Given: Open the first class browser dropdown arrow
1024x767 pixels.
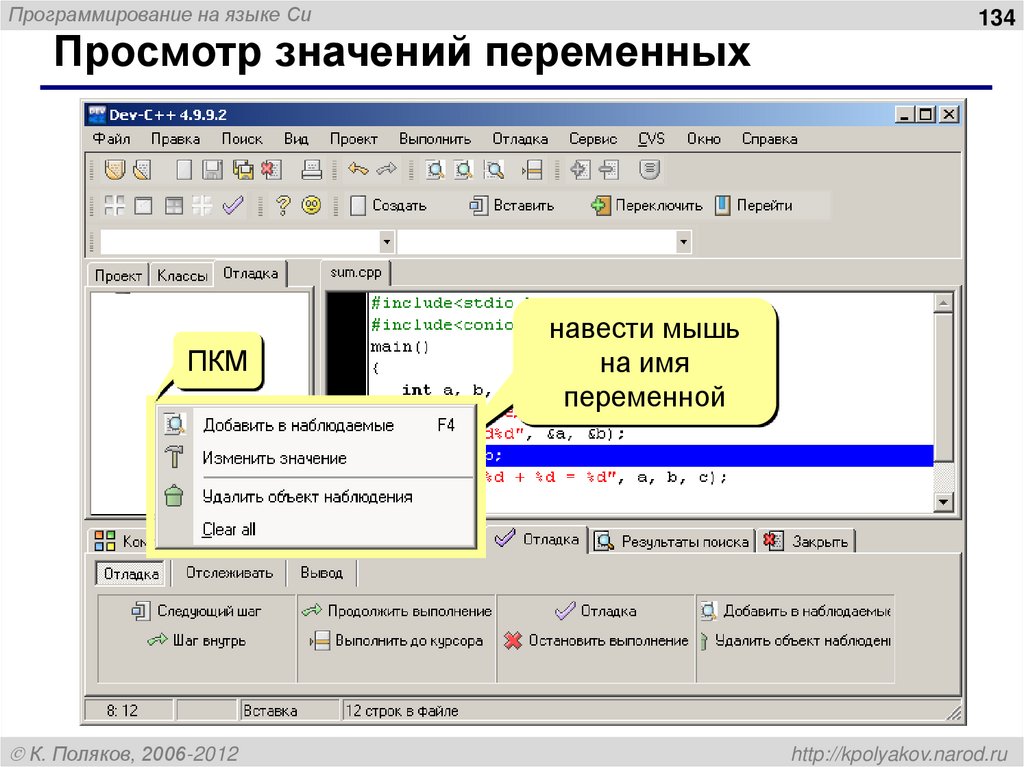Looking at the screenshot, I should [387, 242].
